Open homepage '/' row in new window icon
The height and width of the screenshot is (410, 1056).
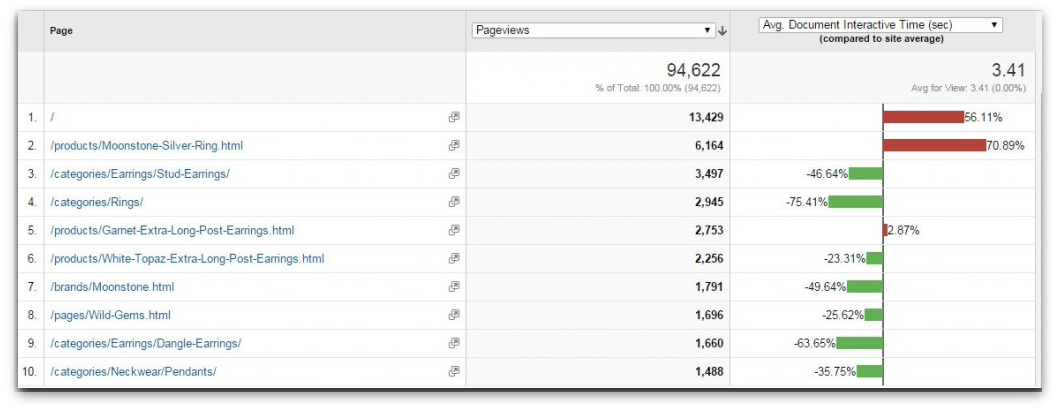[x=454, y=117]
